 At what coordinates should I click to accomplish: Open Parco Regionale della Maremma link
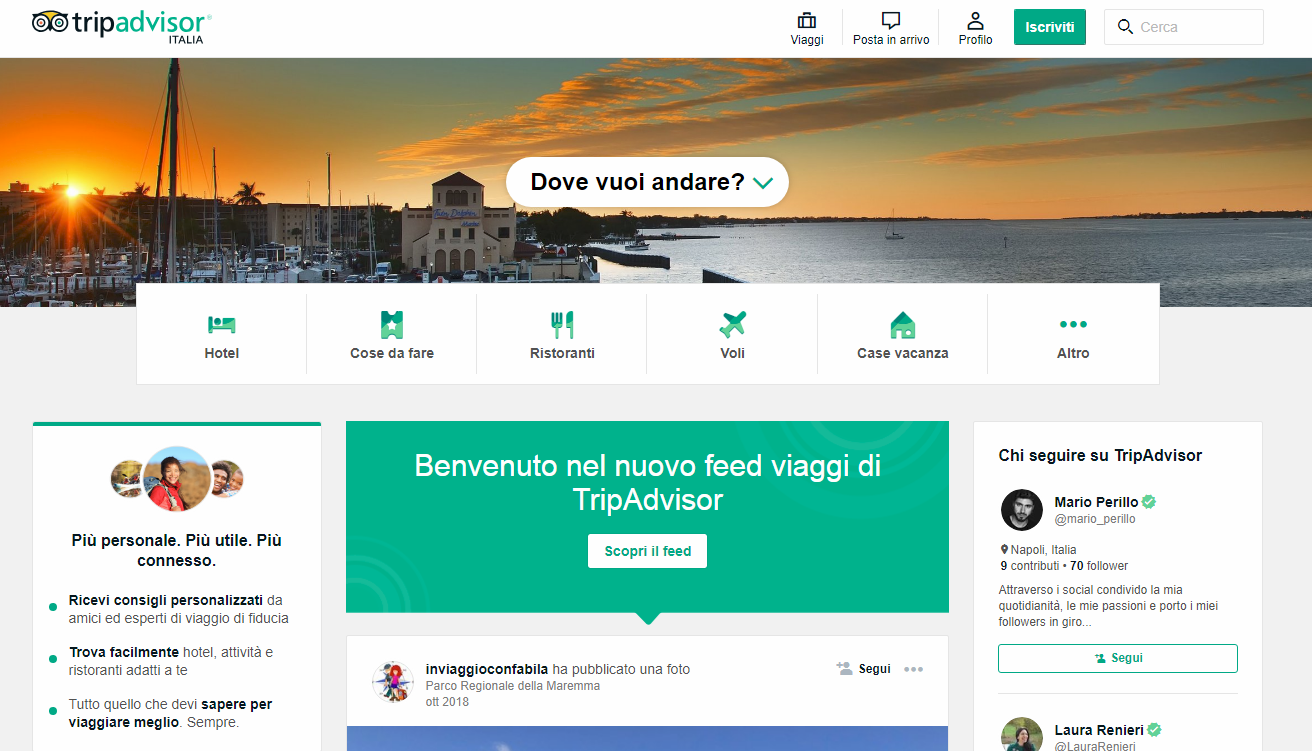click(x=513, y=686)
